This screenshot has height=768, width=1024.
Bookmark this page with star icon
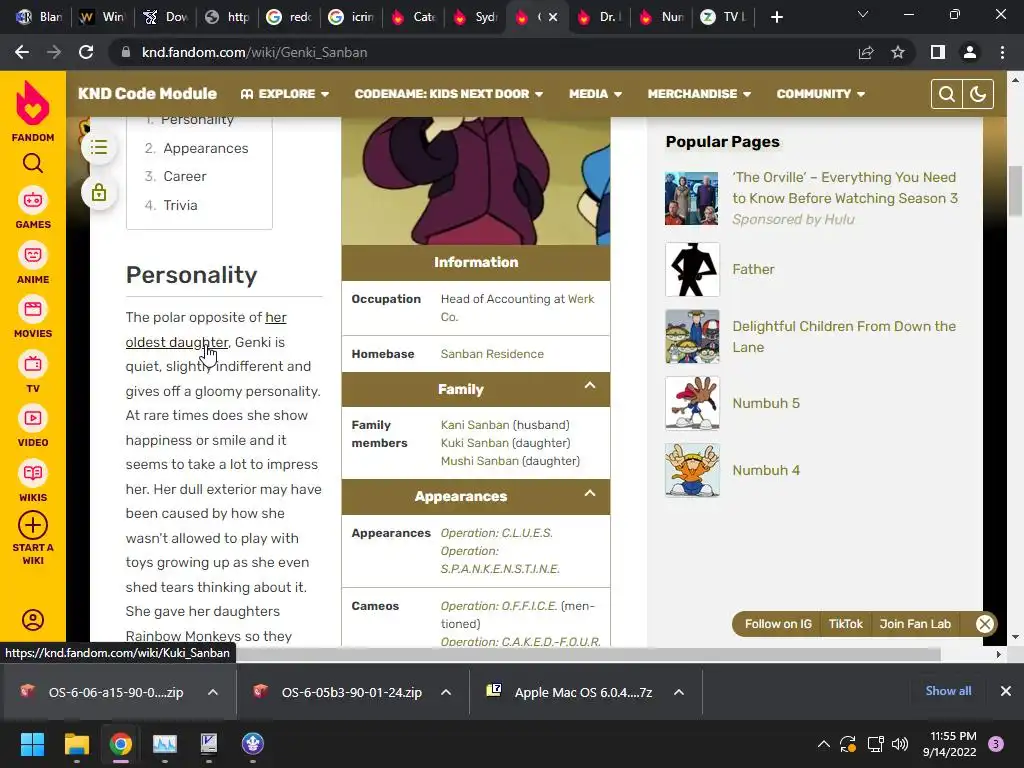pos(898,52)
